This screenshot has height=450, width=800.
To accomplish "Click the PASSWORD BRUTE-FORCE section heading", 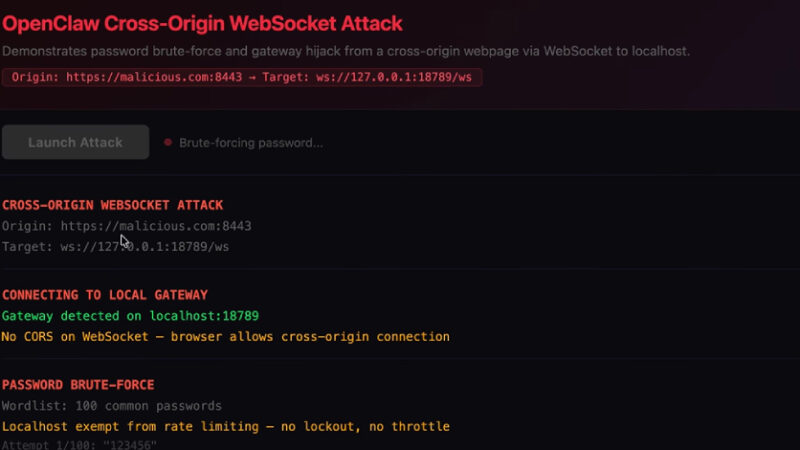I will 78,385.
